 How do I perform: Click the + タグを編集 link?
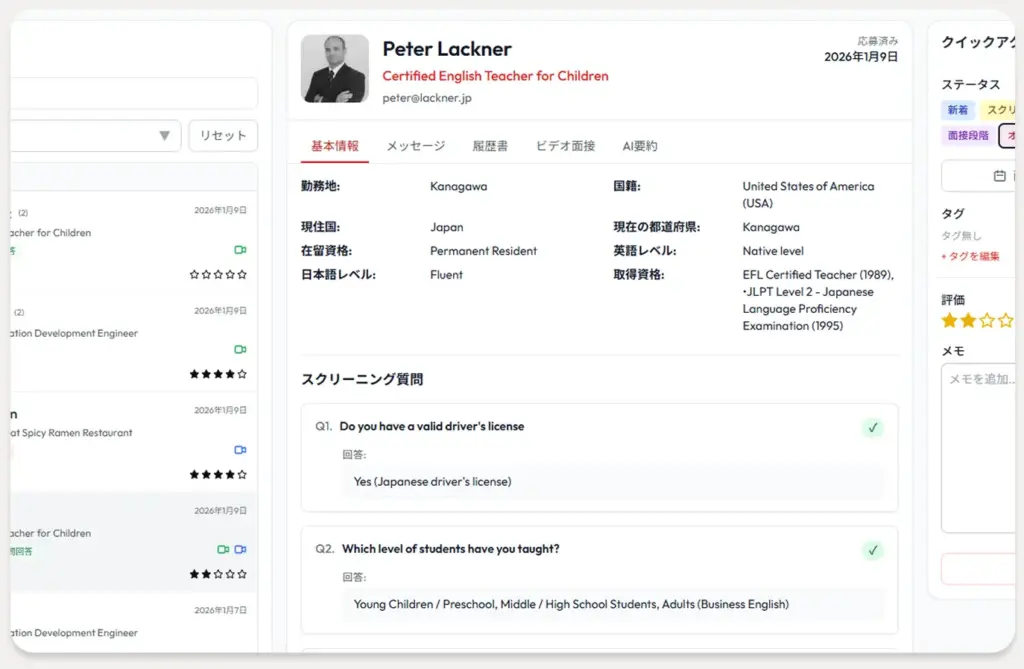(x=970, y=256)
